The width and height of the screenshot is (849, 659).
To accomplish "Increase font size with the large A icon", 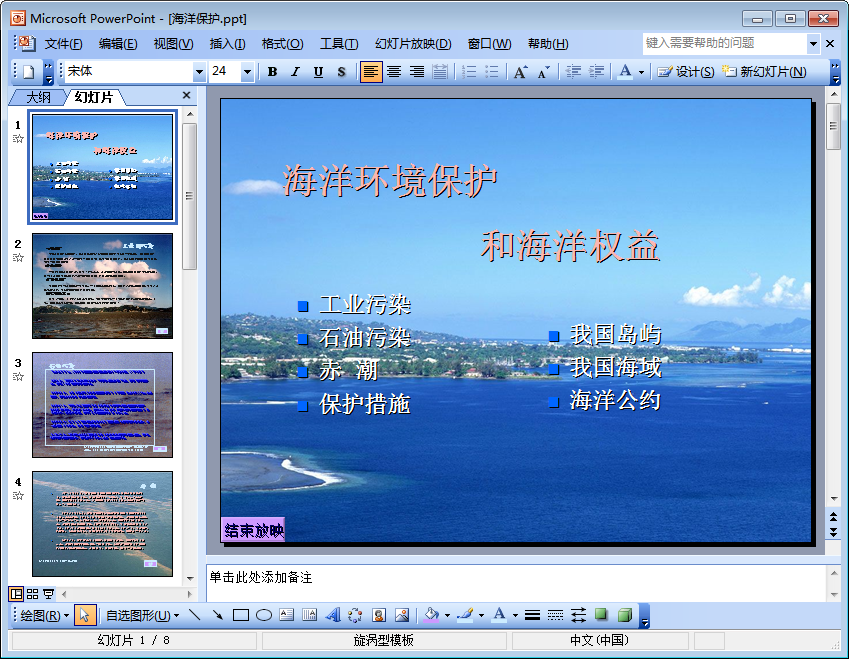I will coord(520,71).
